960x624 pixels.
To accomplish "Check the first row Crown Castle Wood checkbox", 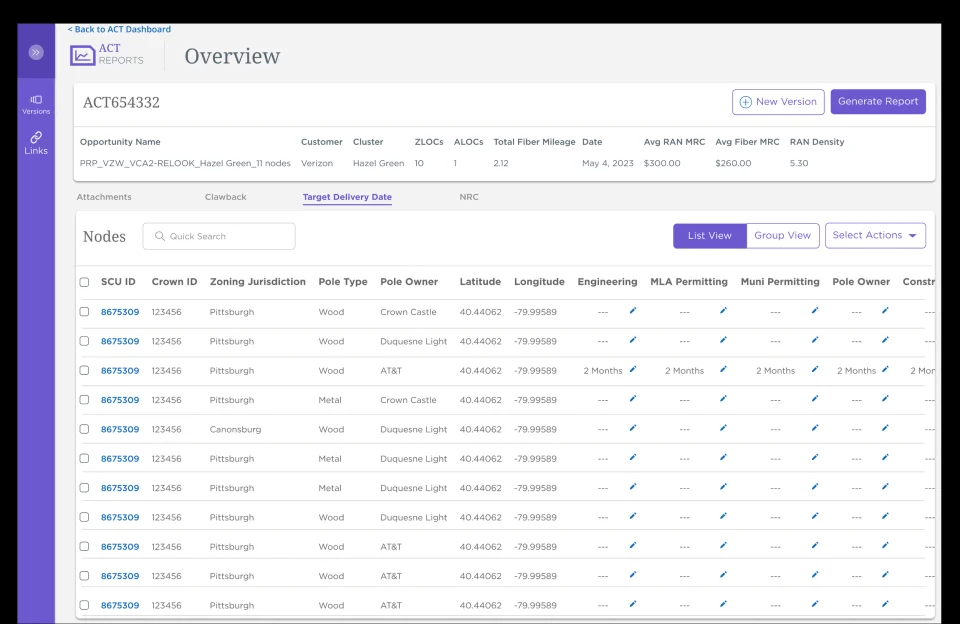I will (x=84, y=312).
